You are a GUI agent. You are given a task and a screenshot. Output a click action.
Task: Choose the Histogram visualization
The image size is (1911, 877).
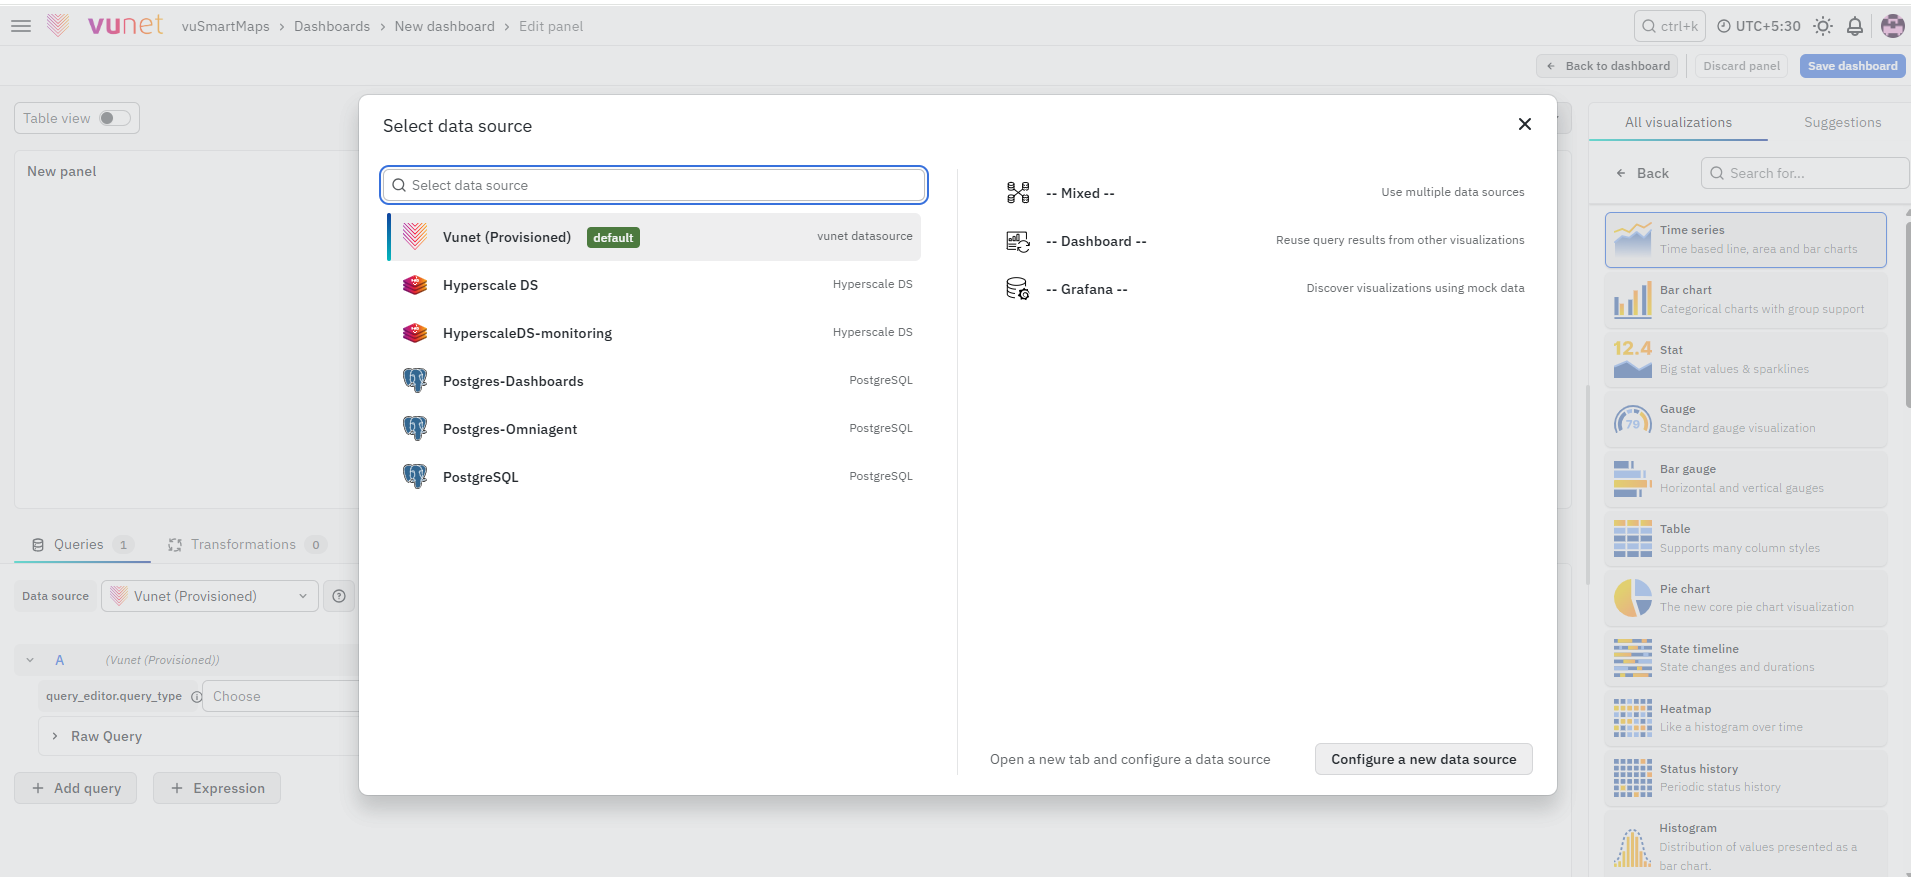1746,844
